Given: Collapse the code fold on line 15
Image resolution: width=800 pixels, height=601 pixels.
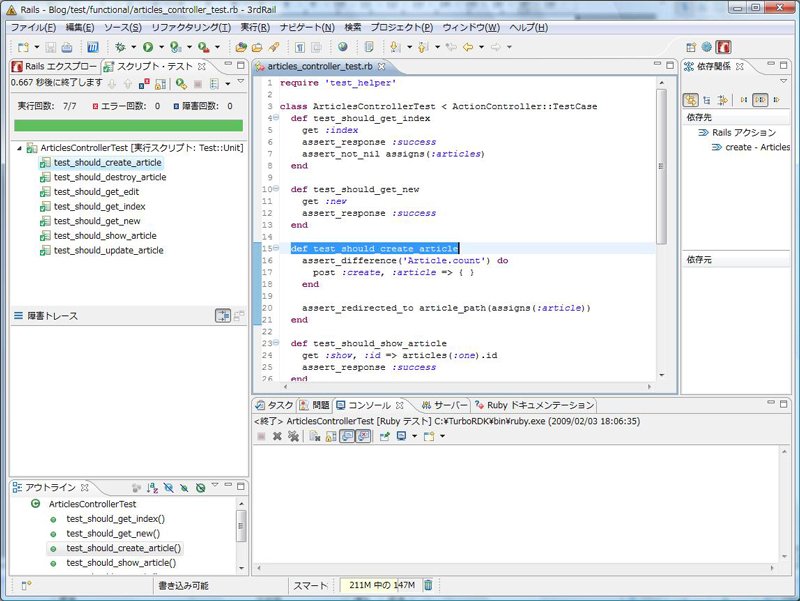Looking at the screenshot, I should [276, 248].
